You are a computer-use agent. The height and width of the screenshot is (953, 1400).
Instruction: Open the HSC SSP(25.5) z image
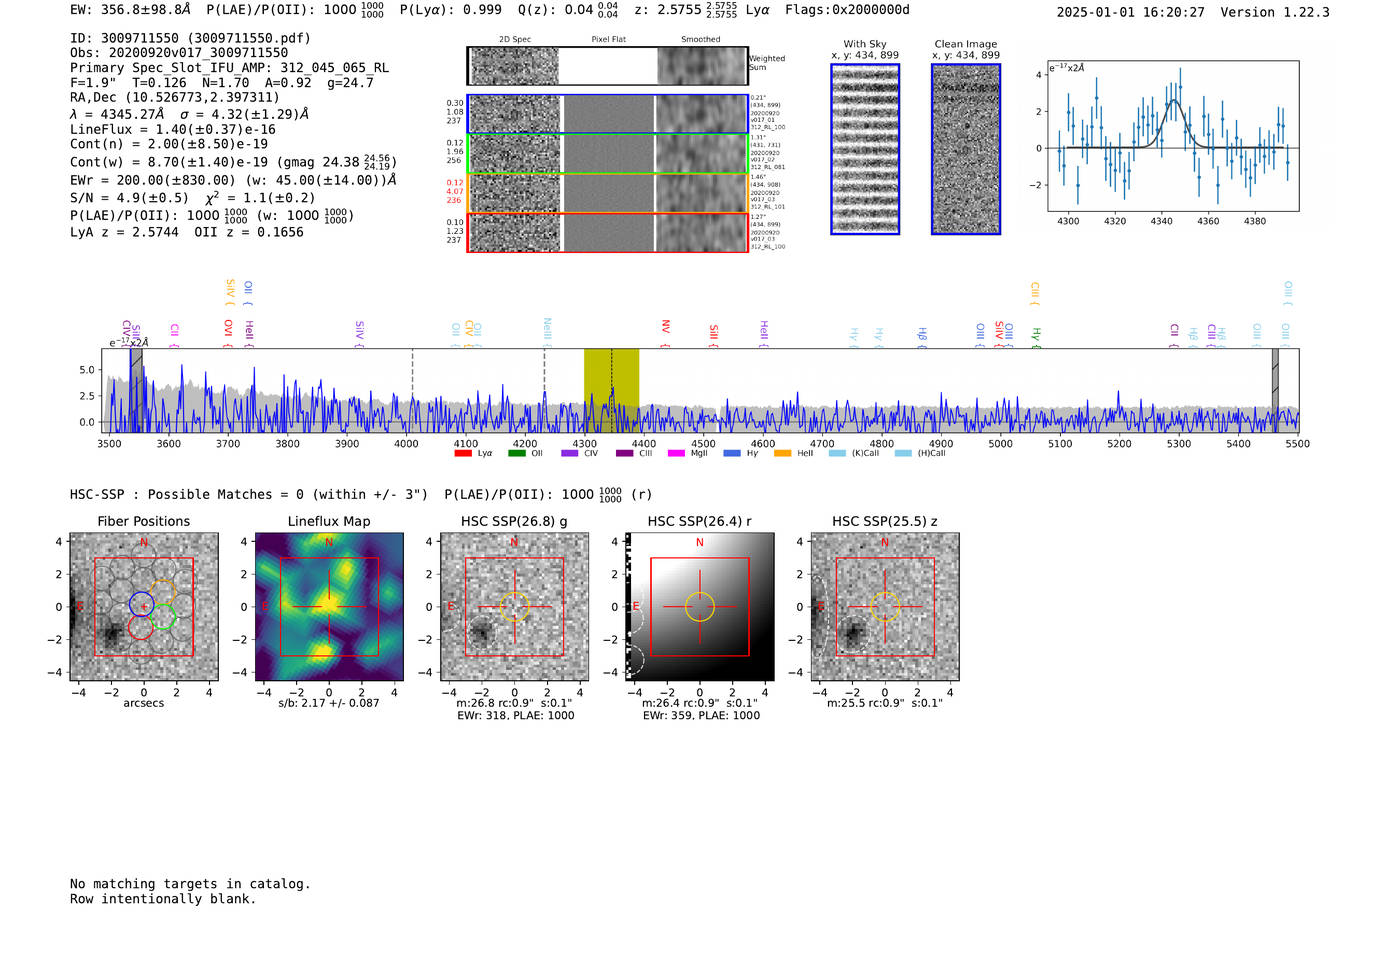point(885,607)
